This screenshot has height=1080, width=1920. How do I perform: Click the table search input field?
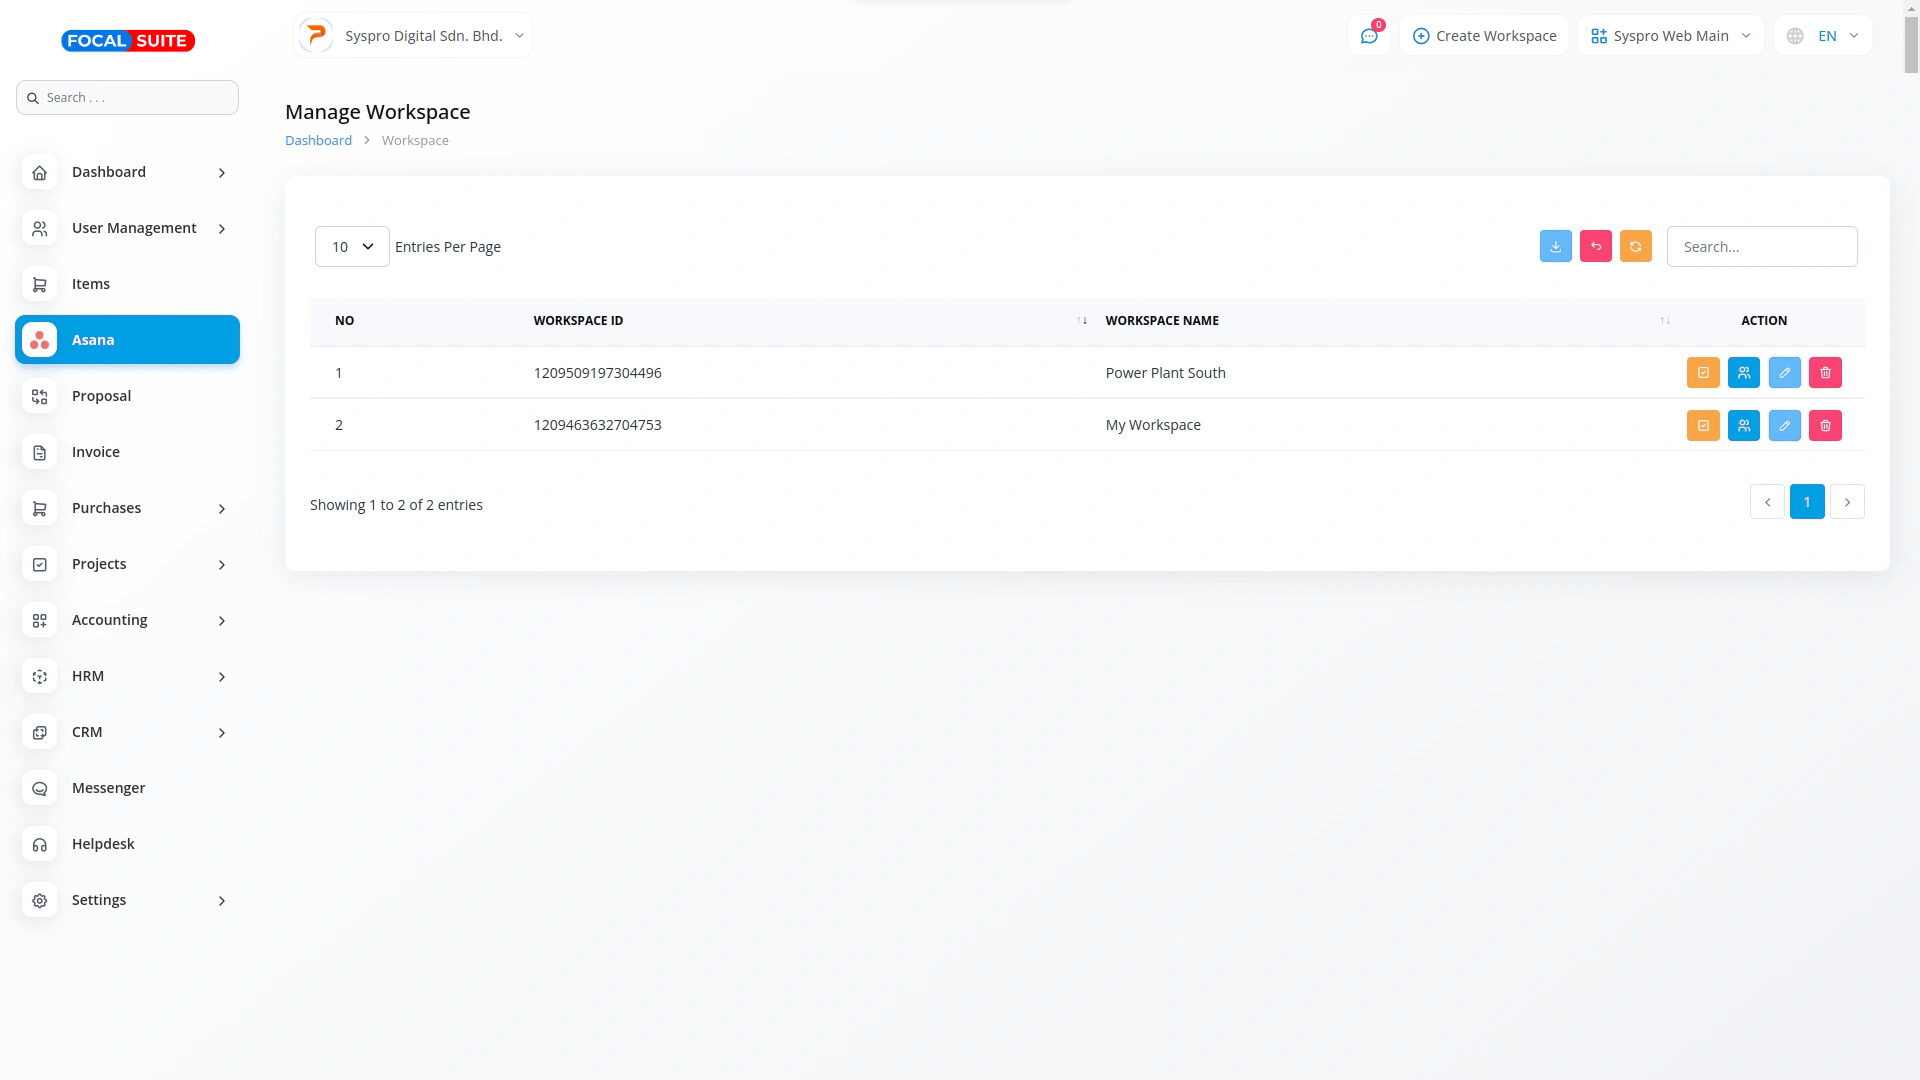(x=1761, y=246)
